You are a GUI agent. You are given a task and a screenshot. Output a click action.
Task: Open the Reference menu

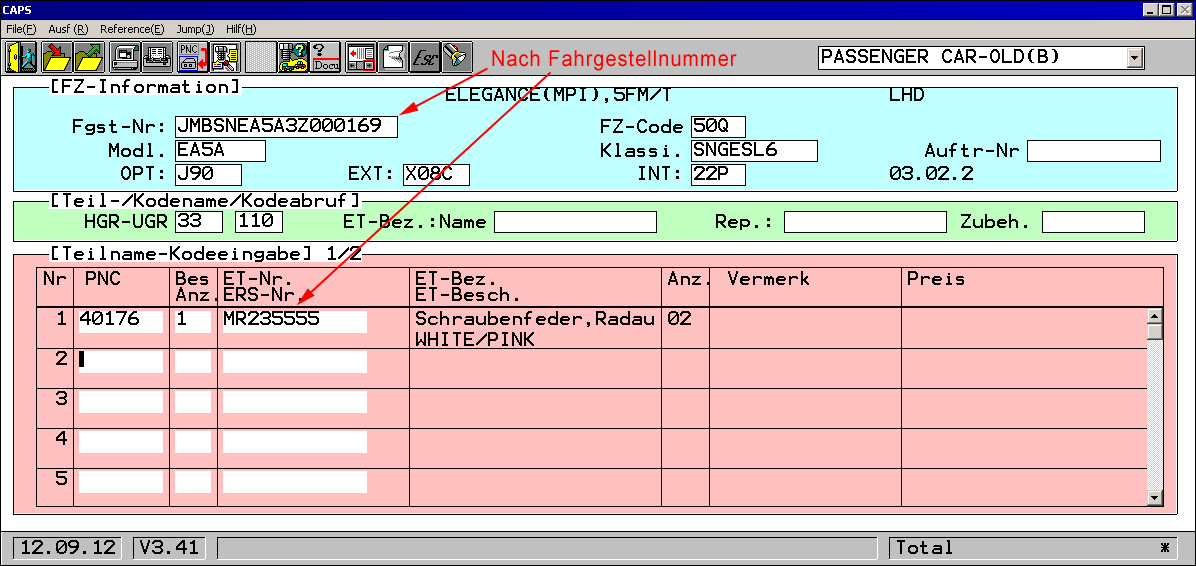(132, 29)
